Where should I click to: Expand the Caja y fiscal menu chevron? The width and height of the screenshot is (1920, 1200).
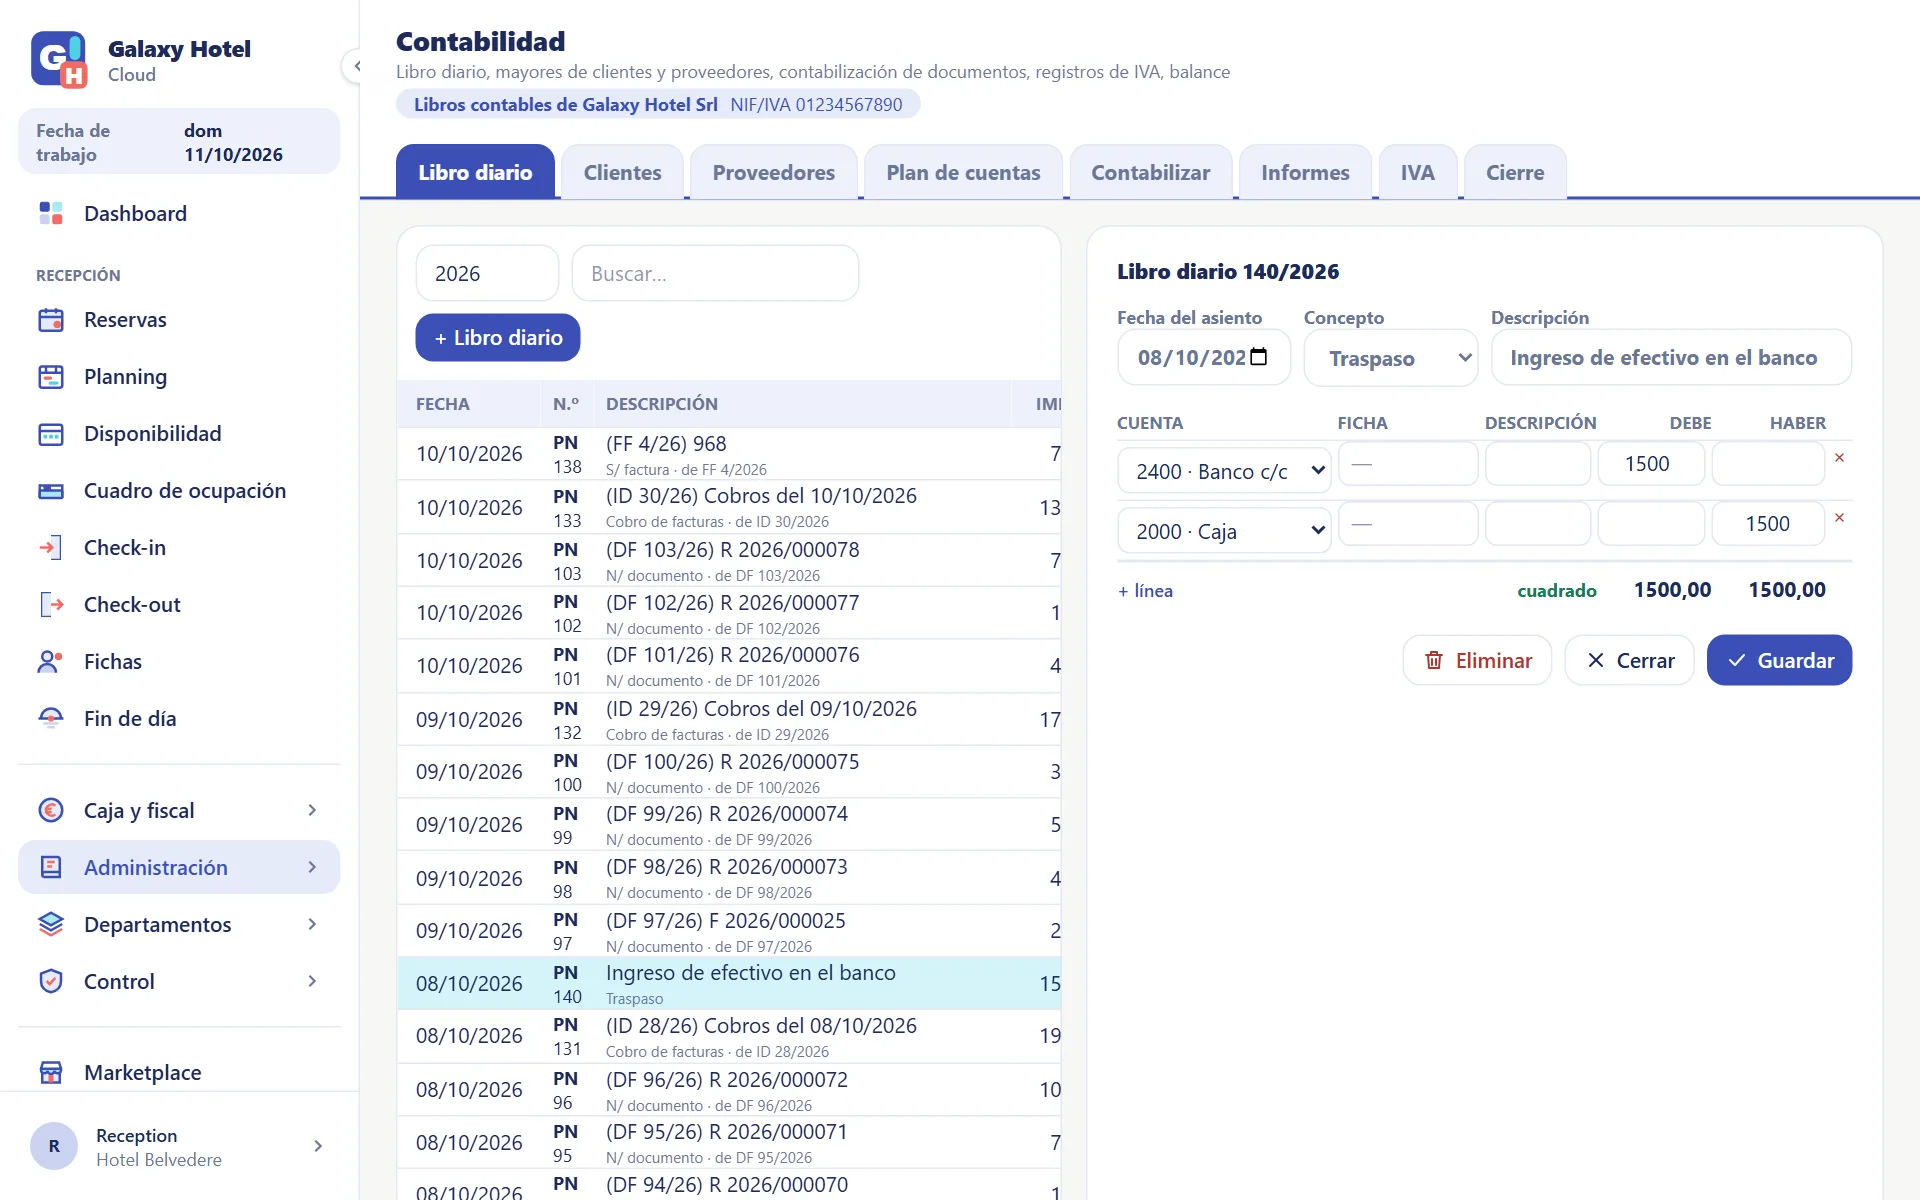pyautogui.click(x=312, y=810)
